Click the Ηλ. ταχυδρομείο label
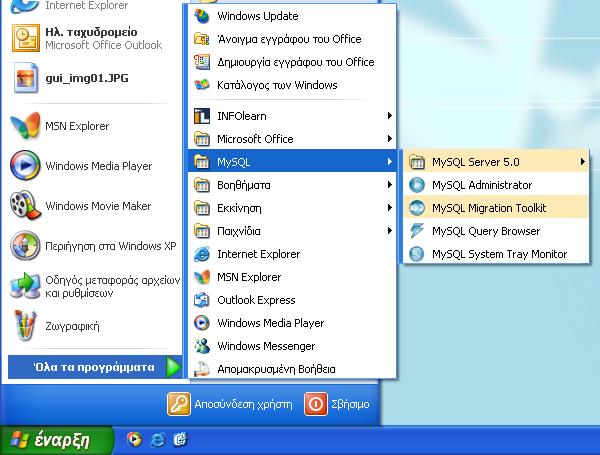Viewport: 600px width, 455px height. tap(91, 32)
